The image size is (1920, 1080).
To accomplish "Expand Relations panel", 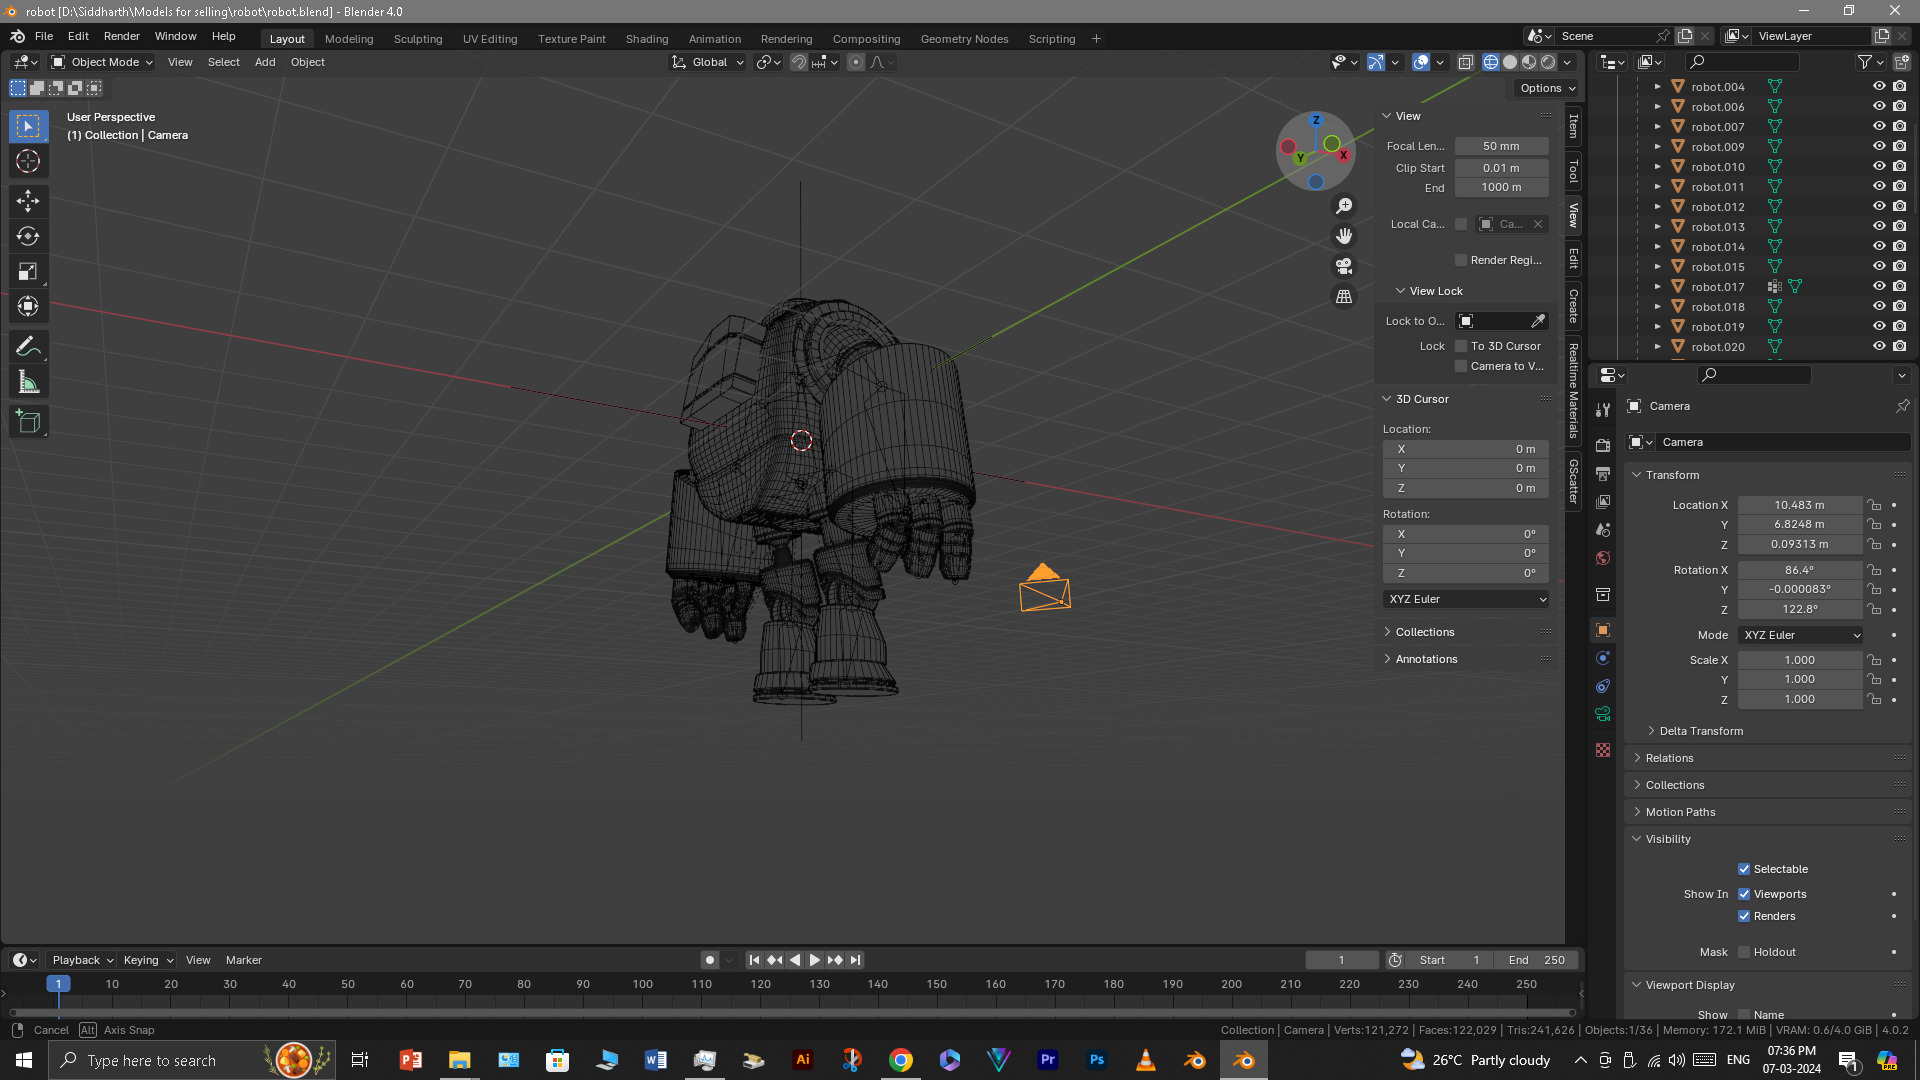I will coord(1669,758).
